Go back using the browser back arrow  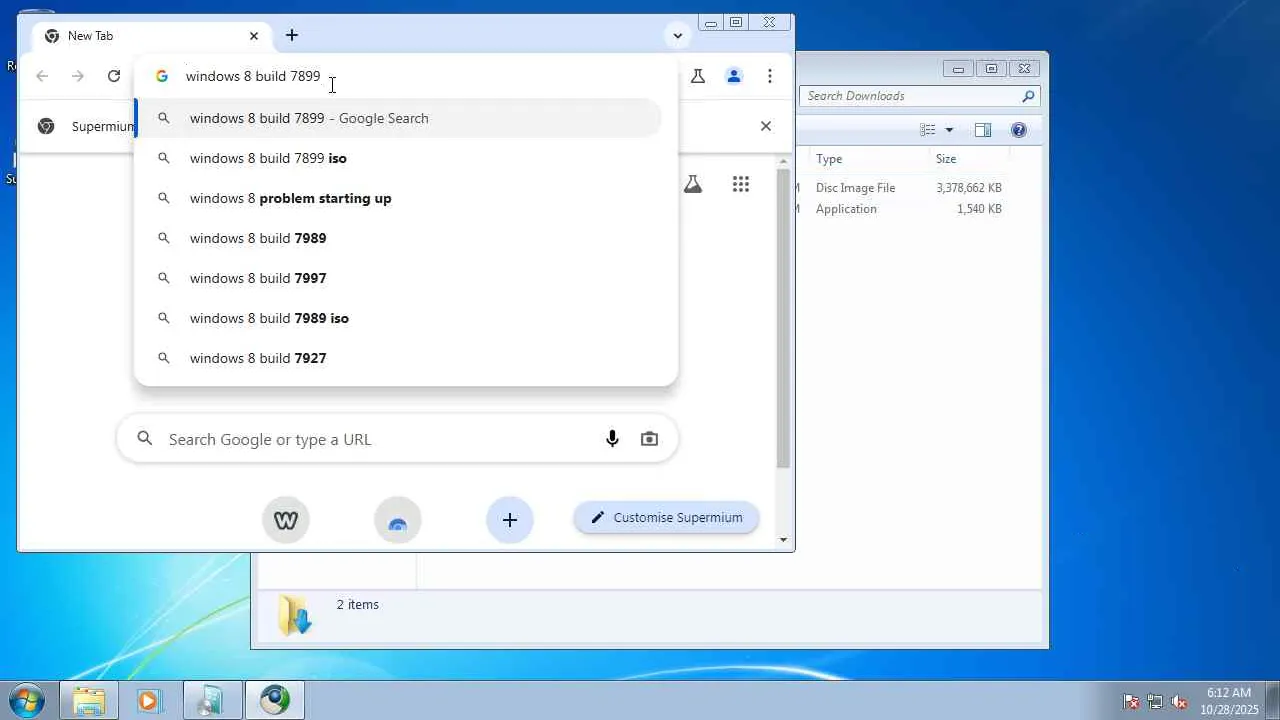coord(42,76)
